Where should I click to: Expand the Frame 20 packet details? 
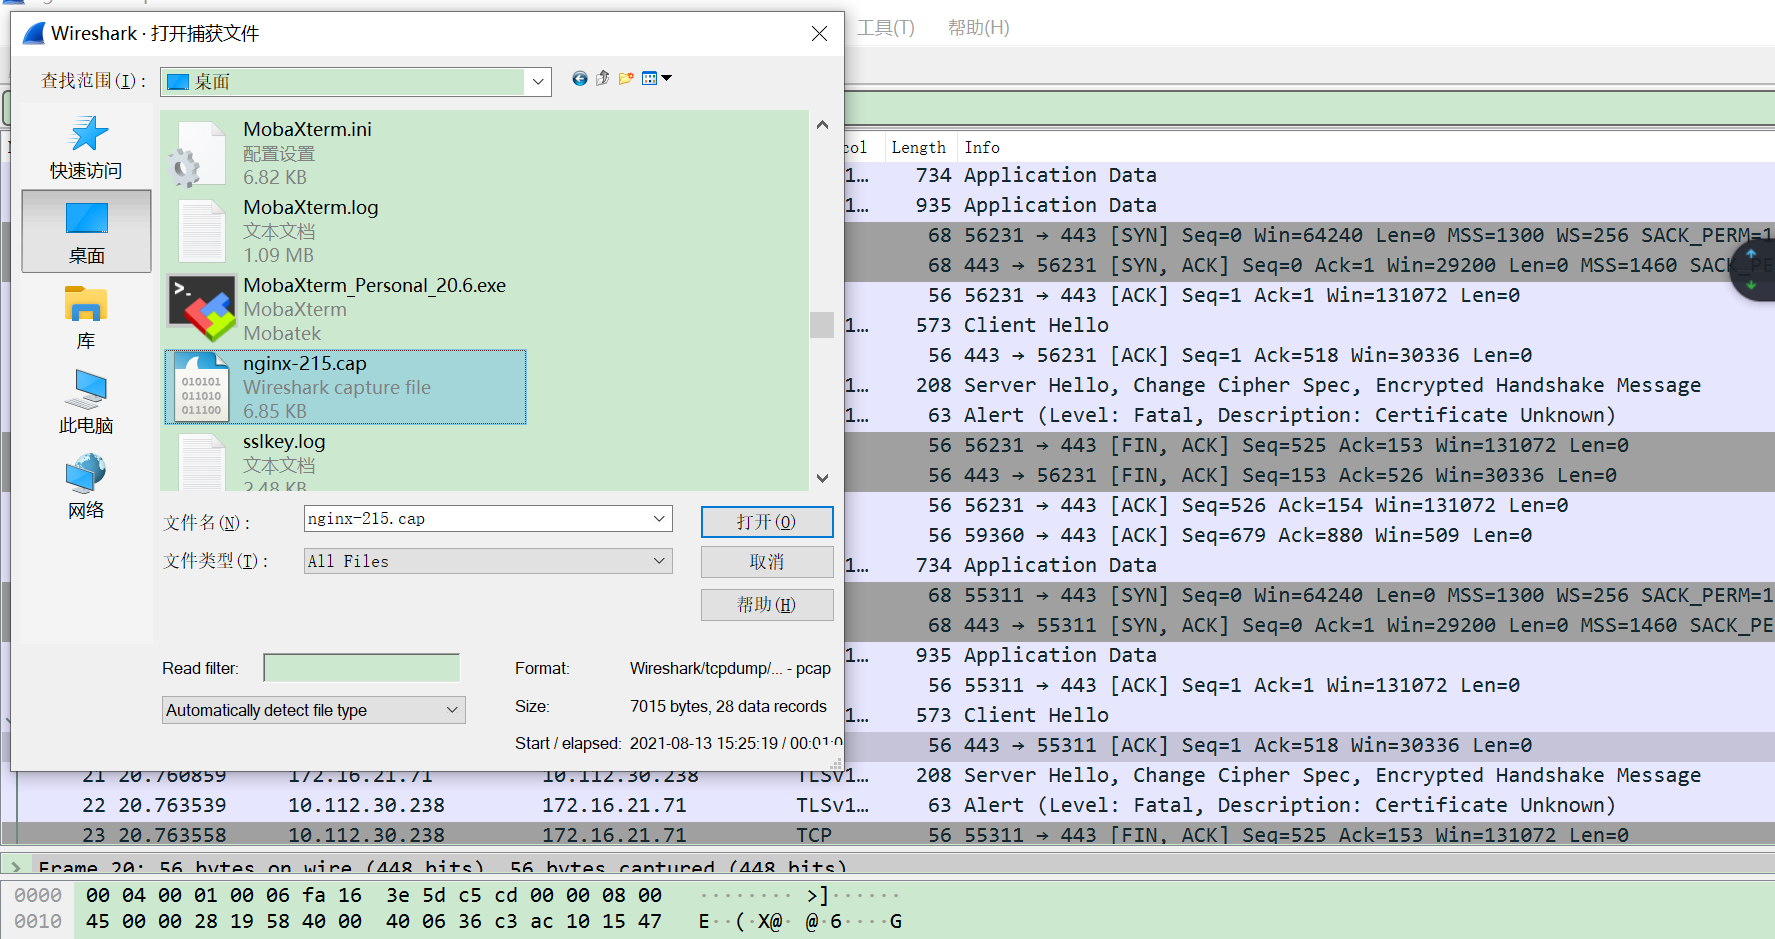point(15,867)
